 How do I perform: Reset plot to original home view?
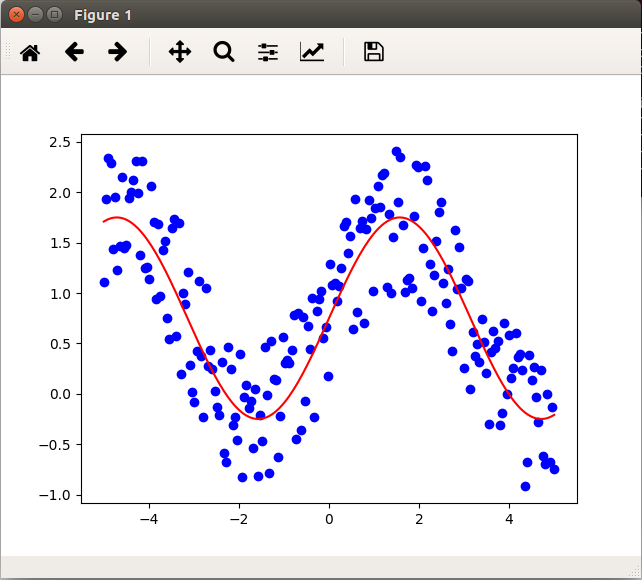click(30, 52)
